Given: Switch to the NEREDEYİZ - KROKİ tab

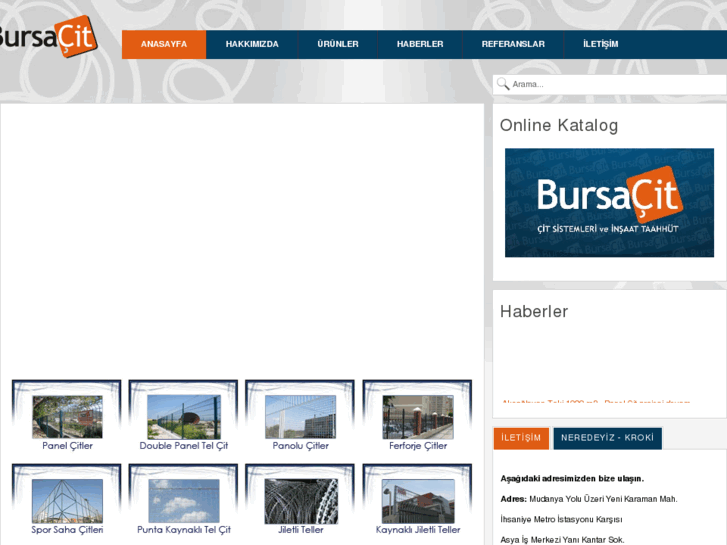Looking at the screenshot, I should (x=607, y=438).
